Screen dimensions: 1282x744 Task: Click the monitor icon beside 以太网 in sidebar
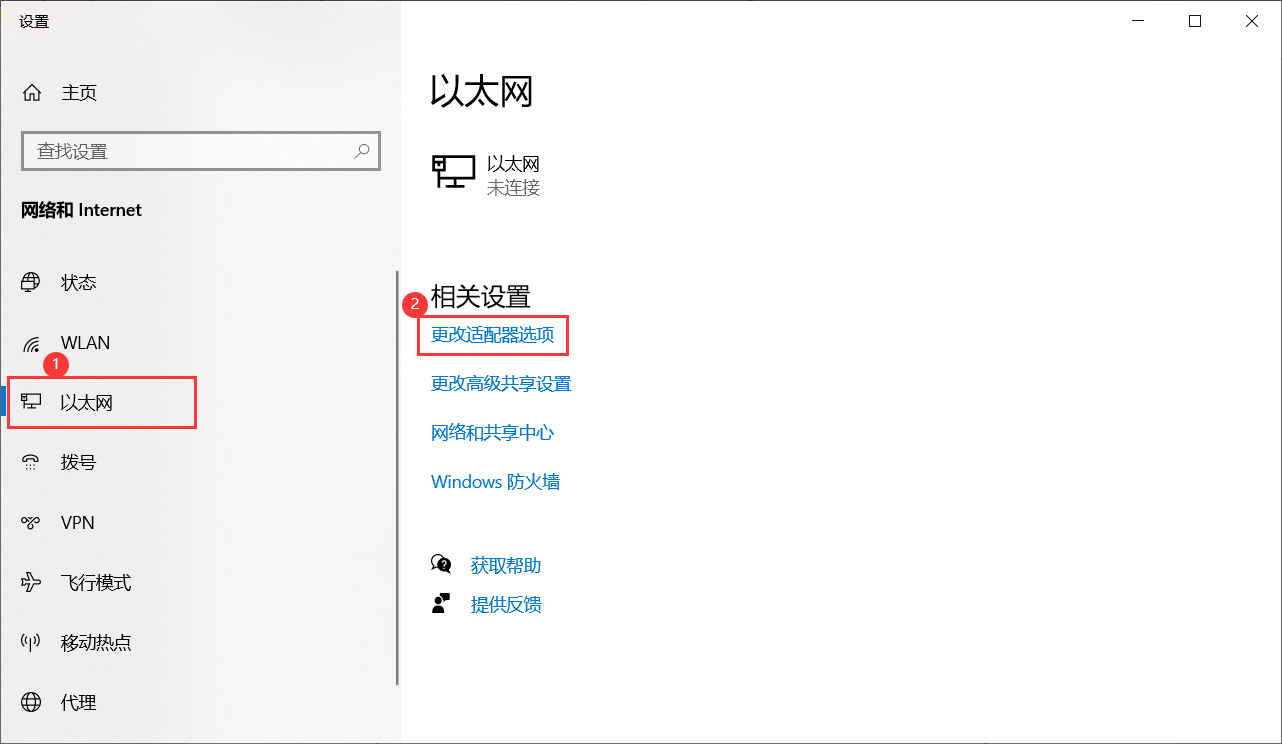click(x=31, y=402)
